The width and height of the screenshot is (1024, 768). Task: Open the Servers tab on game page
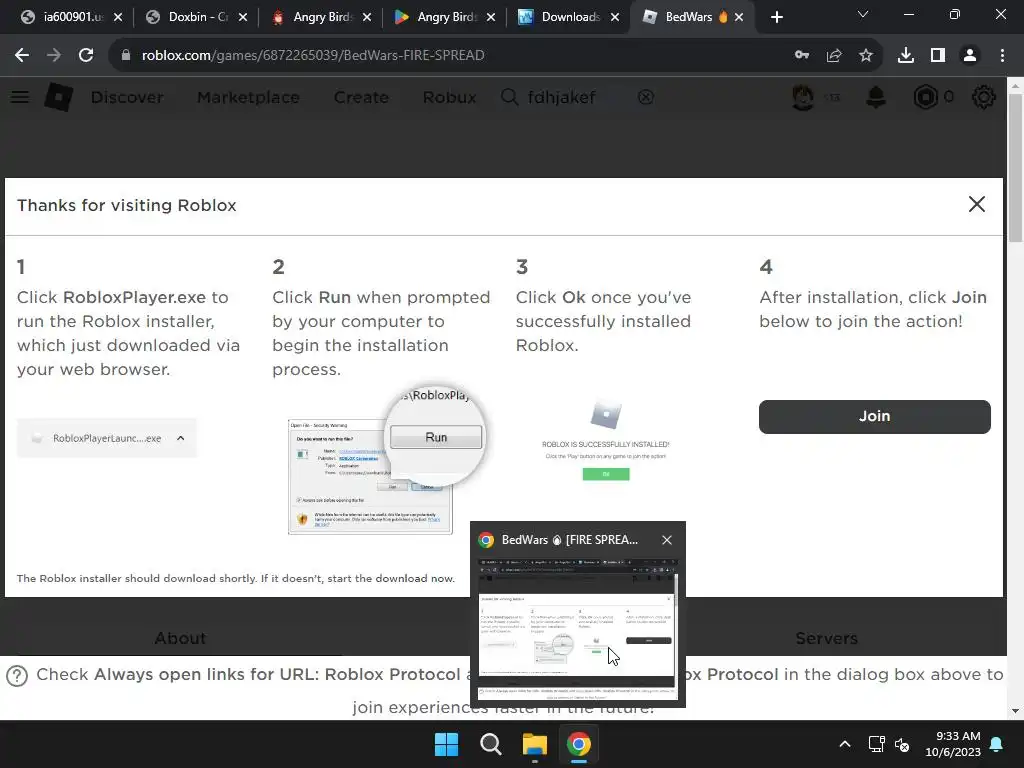(x=827, y=638)
